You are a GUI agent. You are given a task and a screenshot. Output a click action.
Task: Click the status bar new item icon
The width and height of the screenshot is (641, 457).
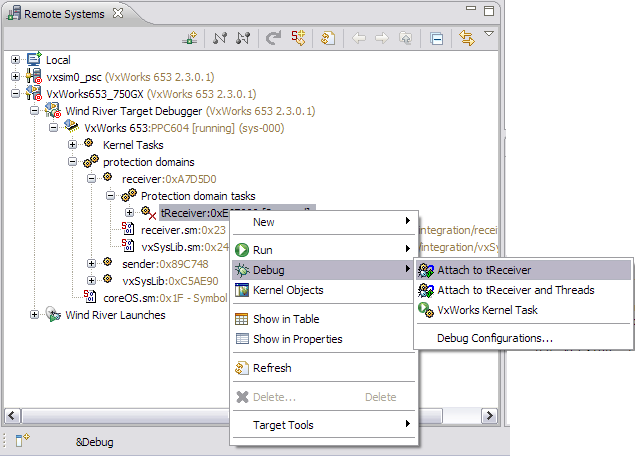pyautogui.click(x=22, y=441)
